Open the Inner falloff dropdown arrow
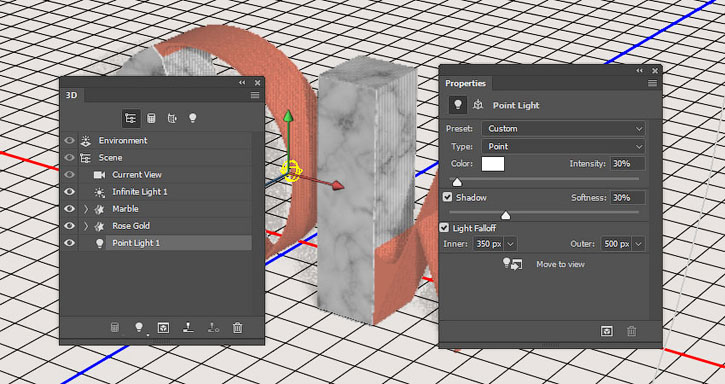Screen dimensions: 725x384 pyautogui.click(x=510, y=244)
